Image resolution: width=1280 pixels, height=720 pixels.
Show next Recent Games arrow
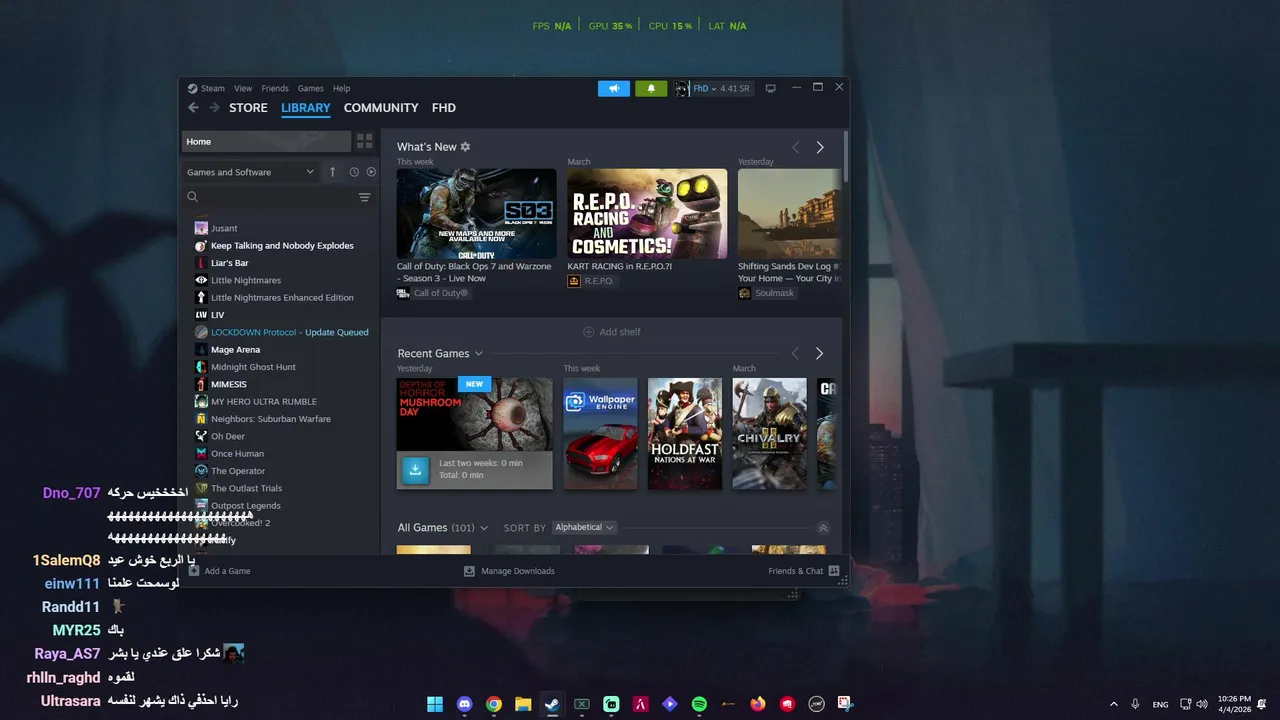click(x=820, y=353)
